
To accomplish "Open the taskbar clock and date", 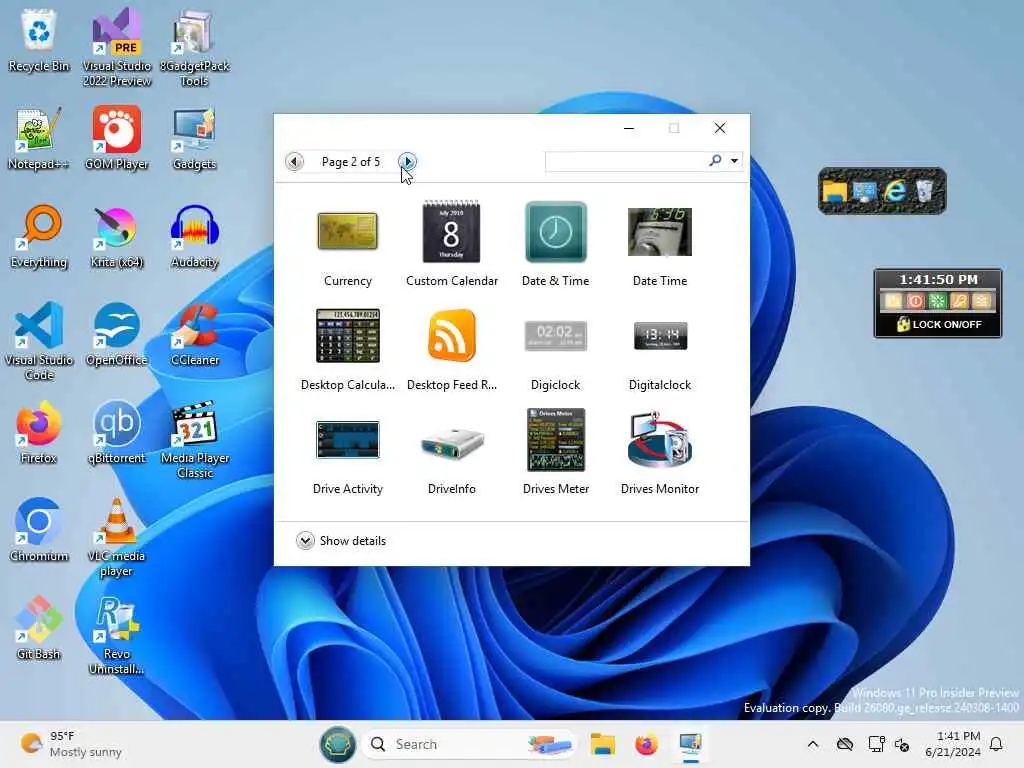I will click(952, 744).
